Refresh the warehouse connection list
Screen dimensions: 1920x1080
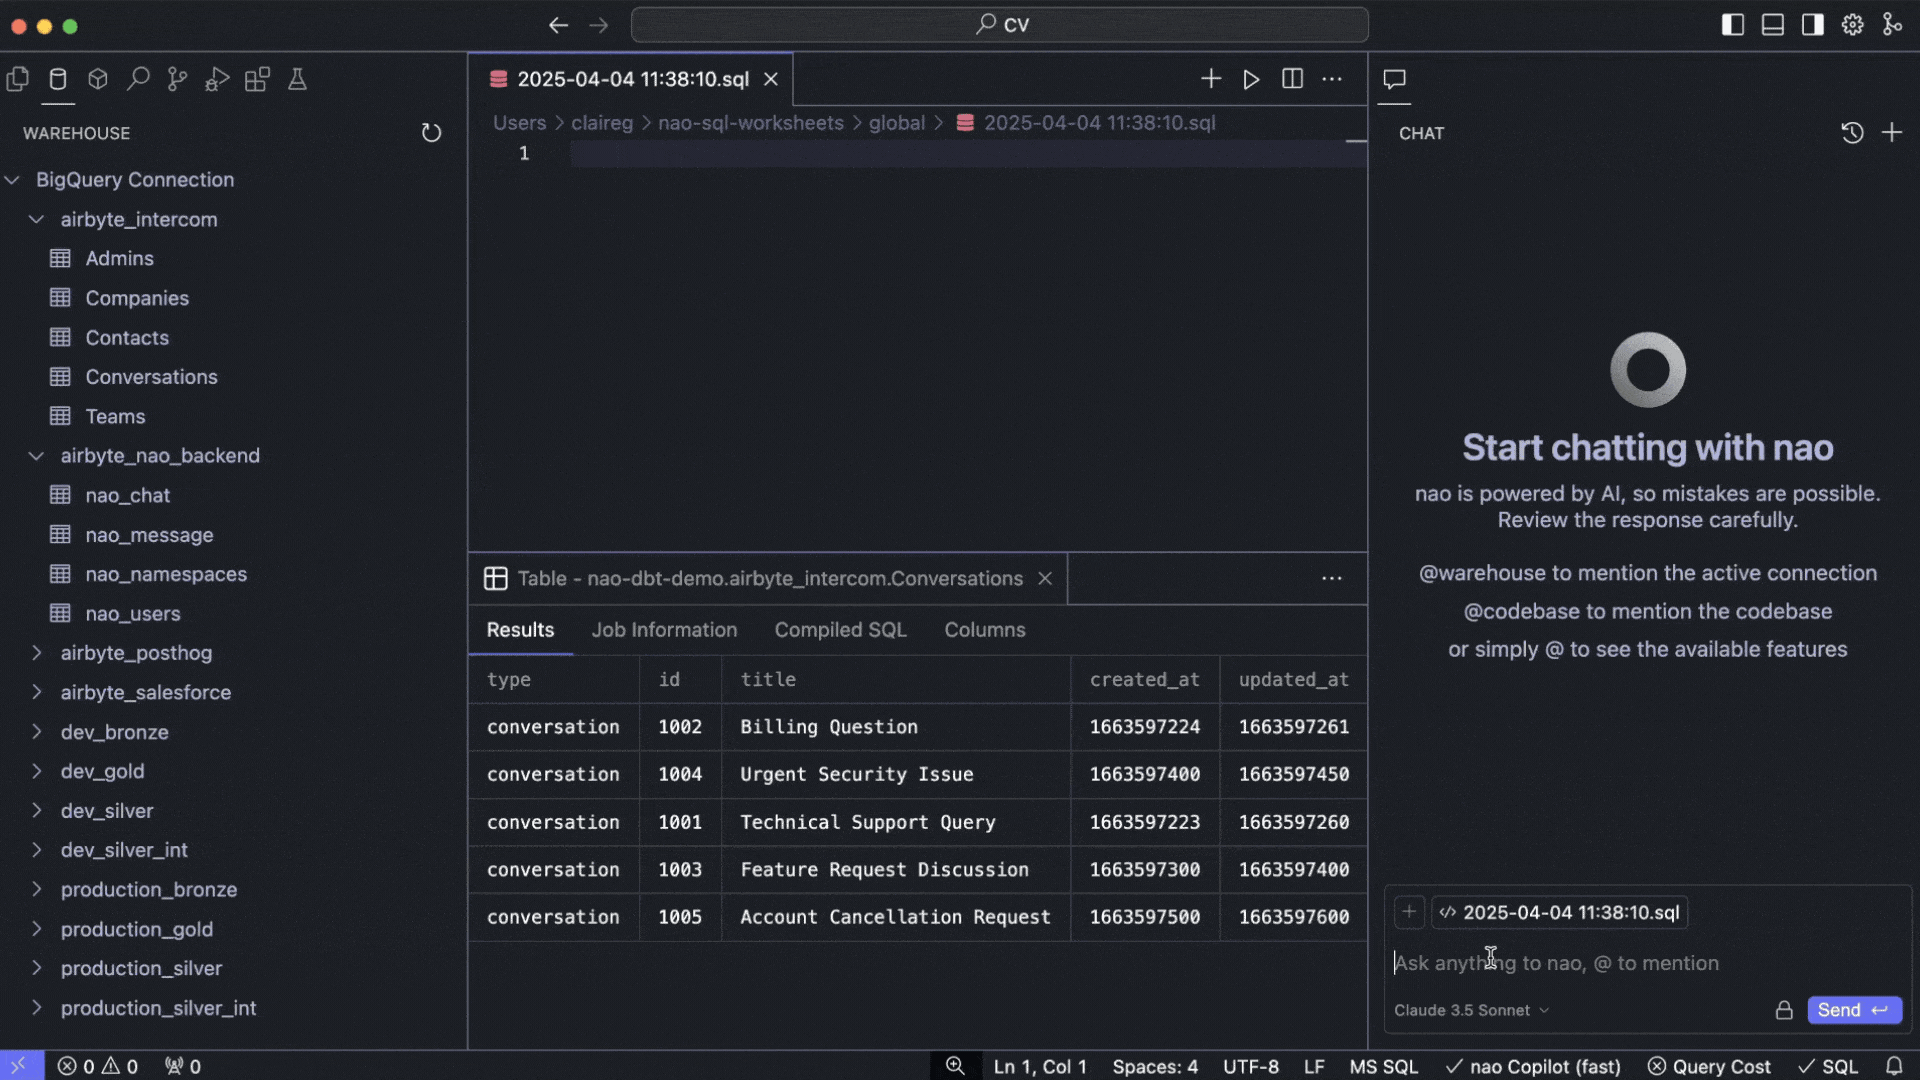point(431,133)
